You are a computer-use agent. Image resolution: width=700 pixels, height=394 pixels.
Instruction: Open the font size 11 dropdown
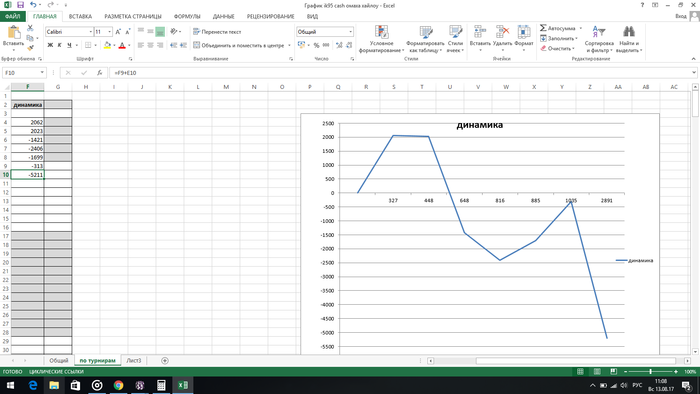[109, 32]
